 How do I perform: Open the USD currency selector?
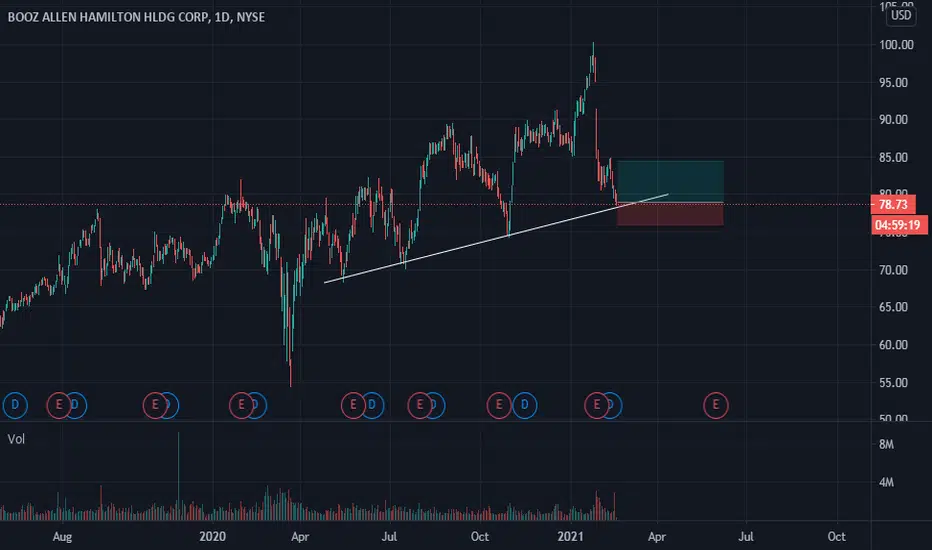pyautogui.click(x=900, y=15)
